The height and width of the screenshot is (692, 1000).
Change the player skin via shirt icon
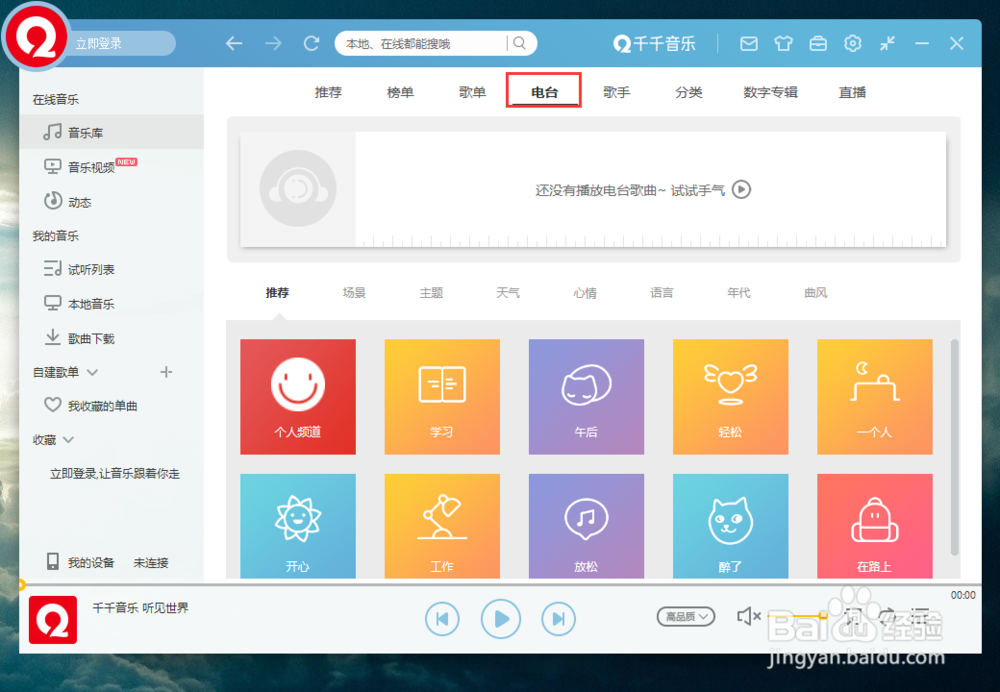tap(783, 43)
